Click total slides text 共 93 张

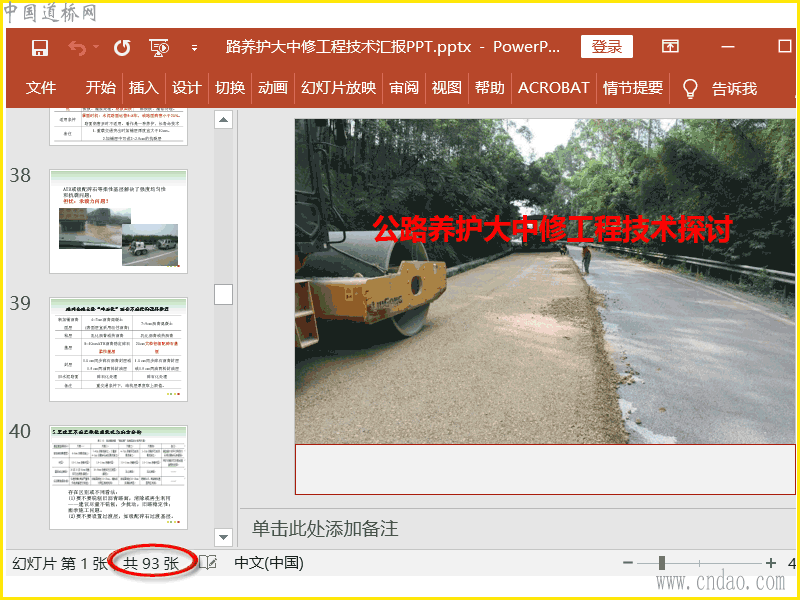point(152,564)
